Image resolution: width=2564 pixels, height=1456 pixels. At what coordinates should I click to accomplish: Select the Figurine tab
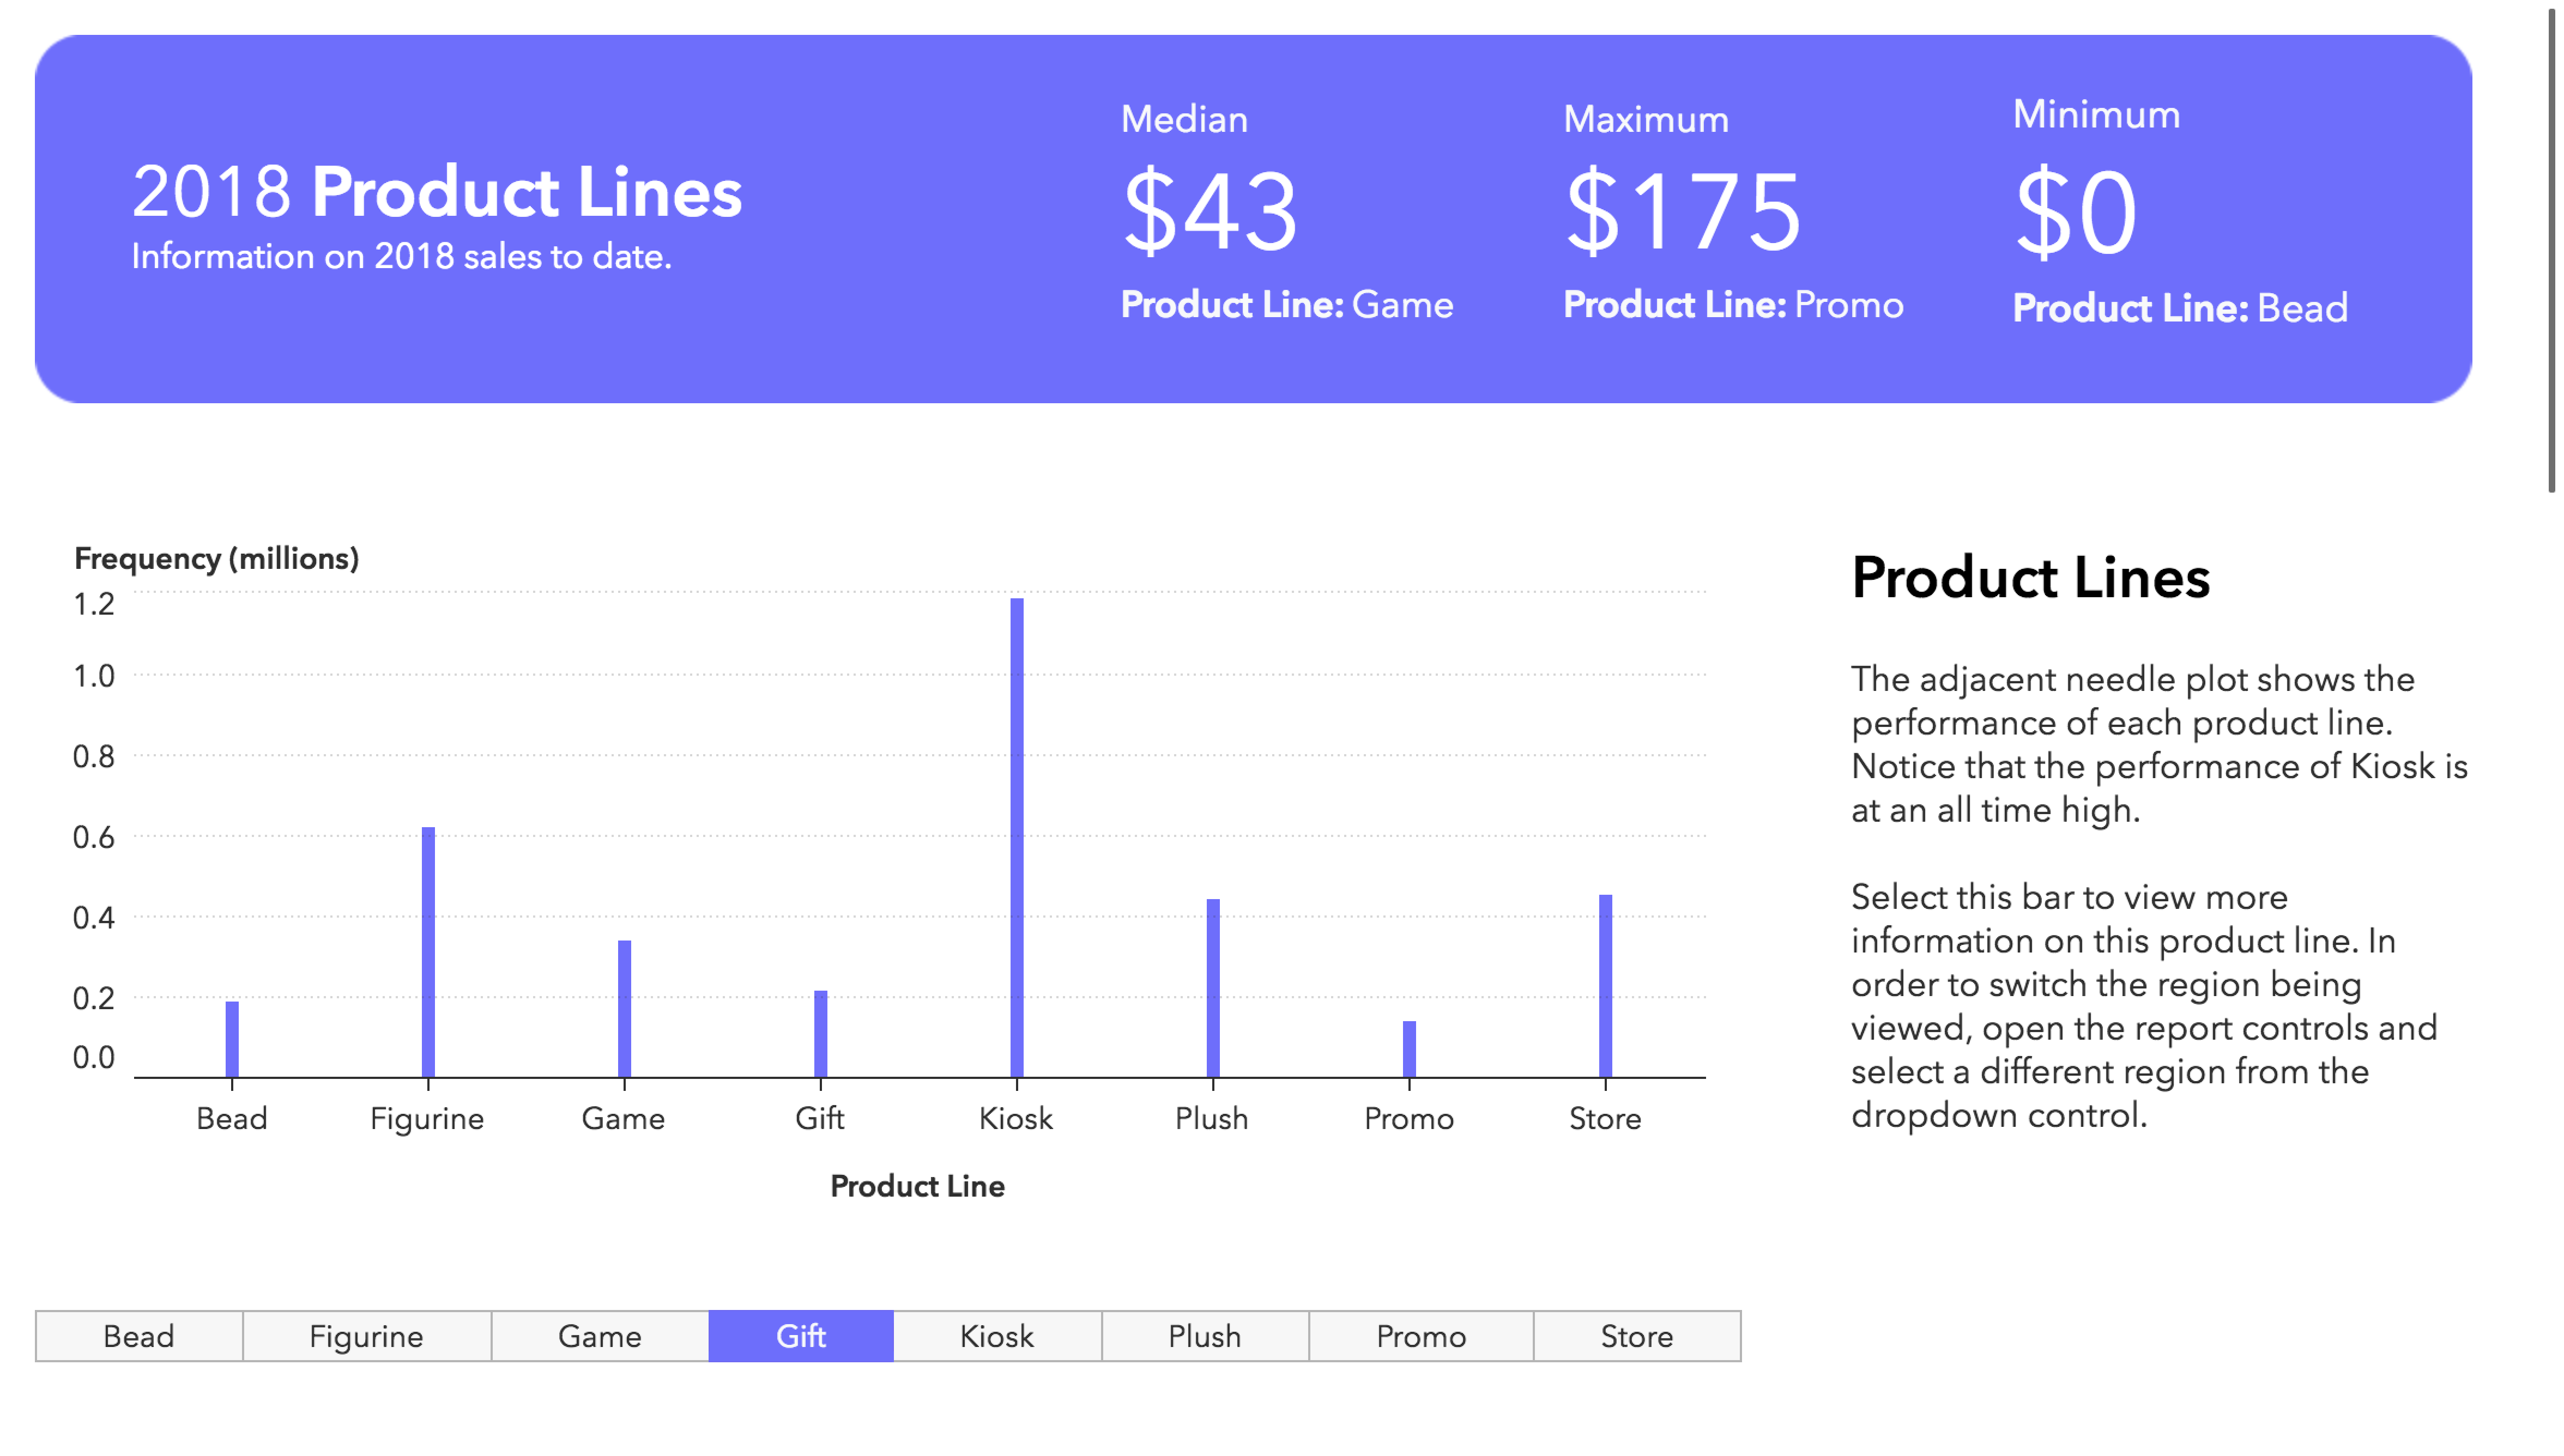click(366, 1336)
